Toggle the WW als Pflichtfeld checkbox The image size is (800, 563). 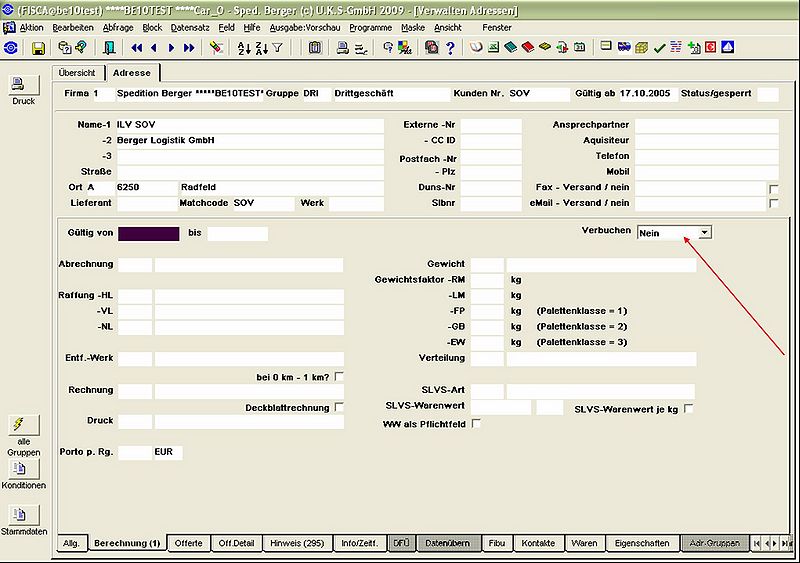pyautogui.click(x=476, y=424)
